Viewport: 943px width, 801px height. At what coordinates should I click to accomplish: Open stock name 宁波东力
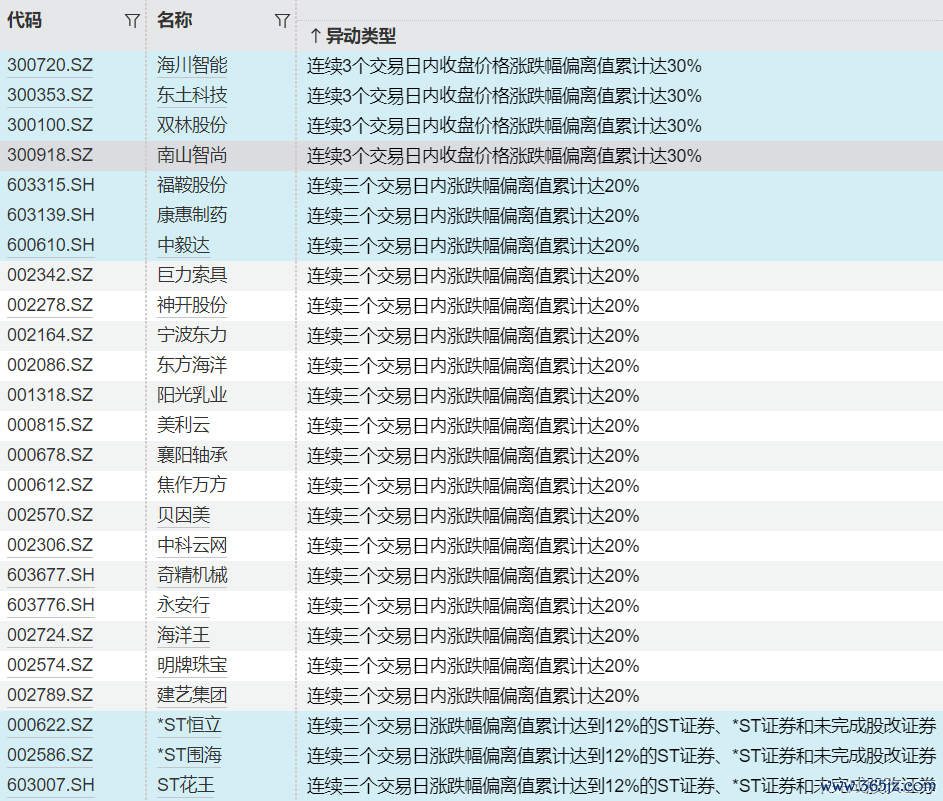[x=192, y=335]
